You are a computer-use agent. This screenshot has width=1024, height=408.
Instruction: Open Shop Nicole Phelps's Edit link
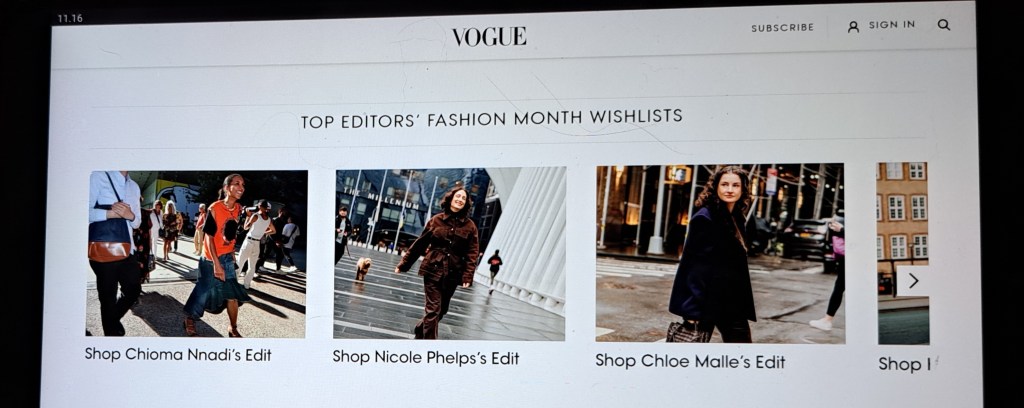[426, 358]
